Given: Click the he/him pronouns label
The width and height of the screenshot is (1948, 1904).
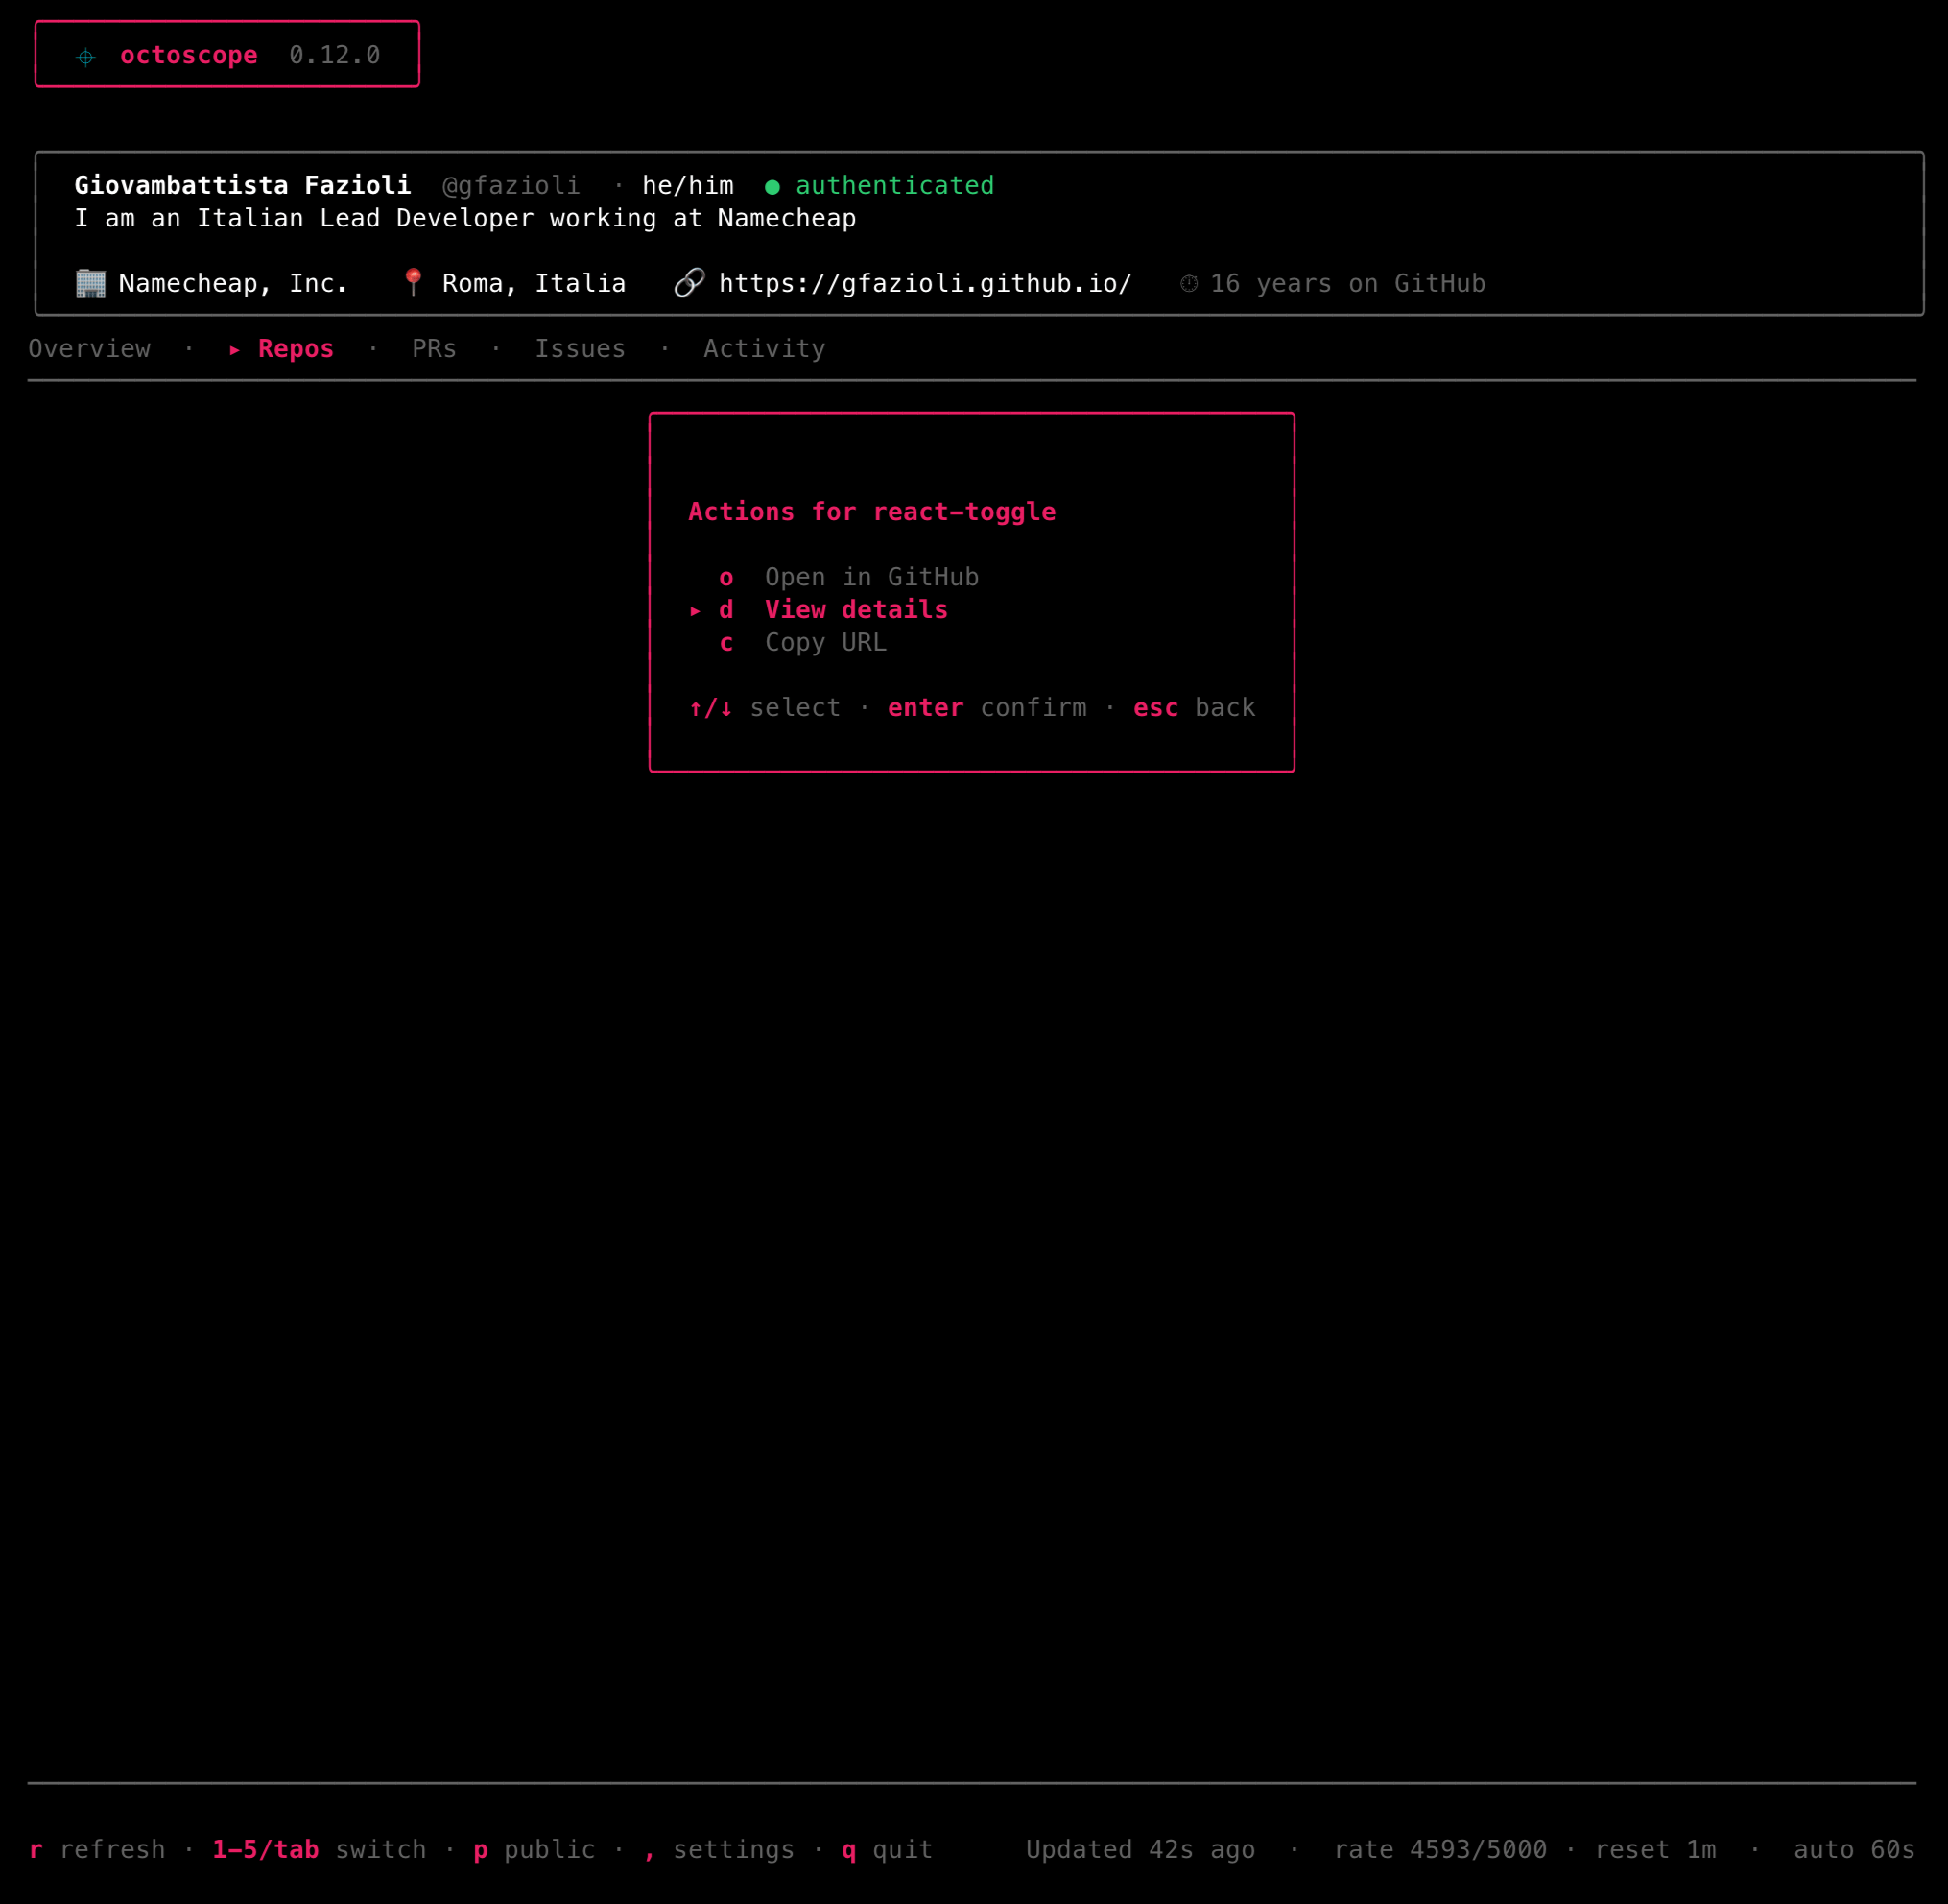Looking at the screenshot, I should click(x=688, y=185).
